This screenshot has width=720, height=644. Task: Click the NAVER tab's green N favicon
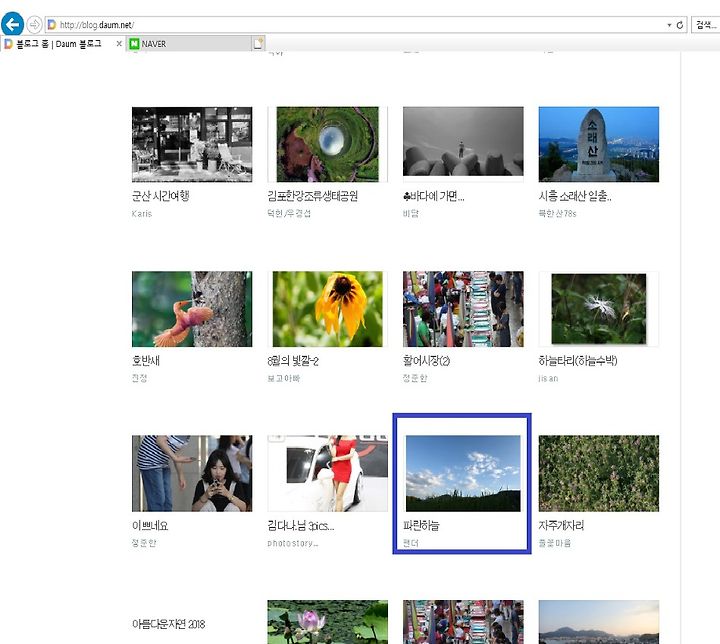point(134,44)
